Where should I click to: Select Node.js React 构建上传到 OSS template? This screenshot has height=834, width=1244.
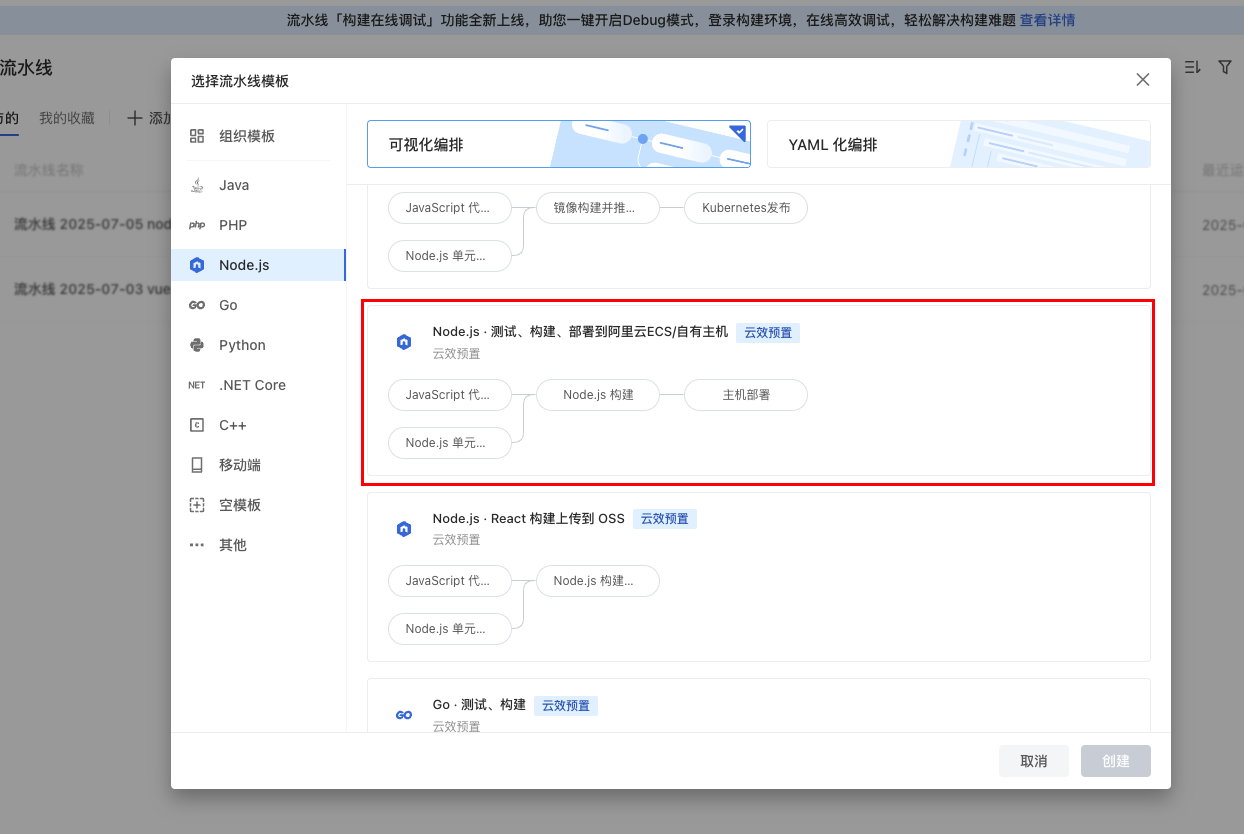click(758, 576)
